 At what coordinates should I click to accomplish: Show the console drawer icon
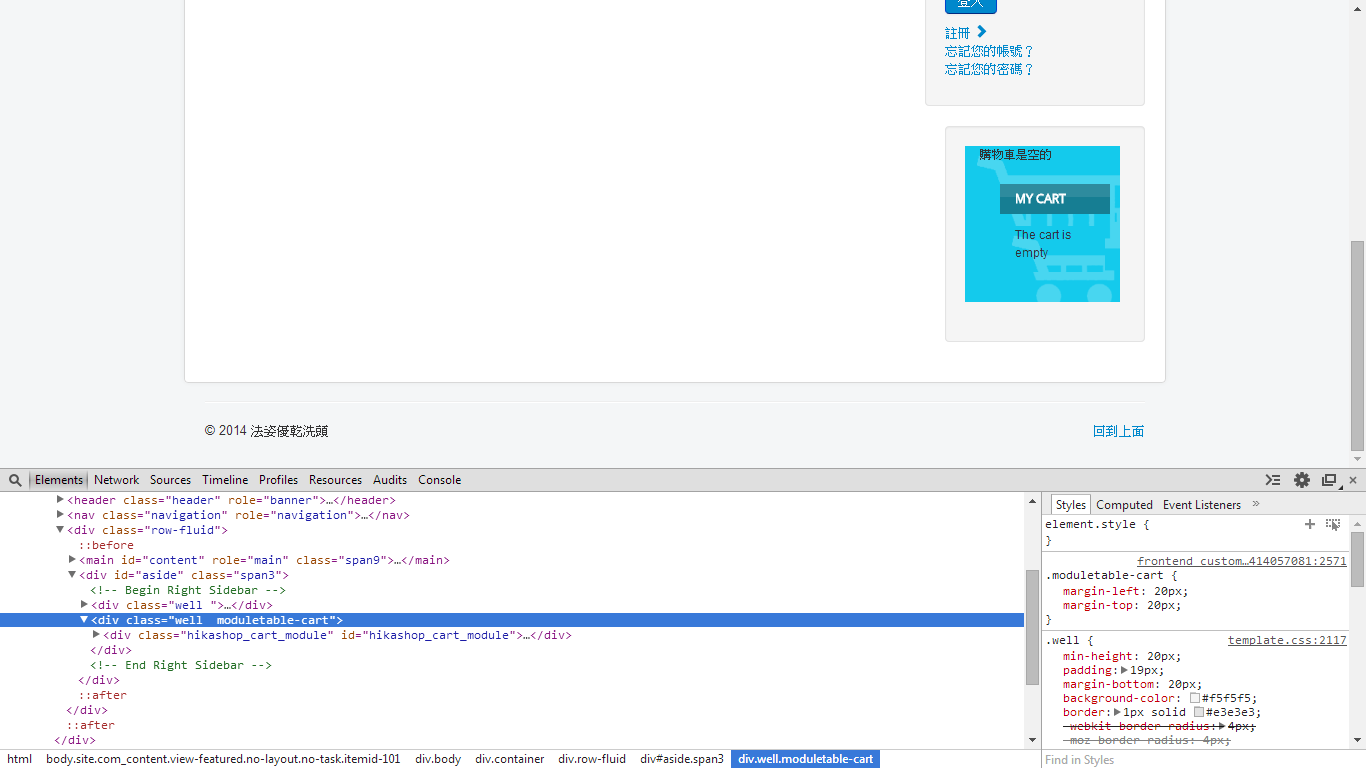point(1272,480)
